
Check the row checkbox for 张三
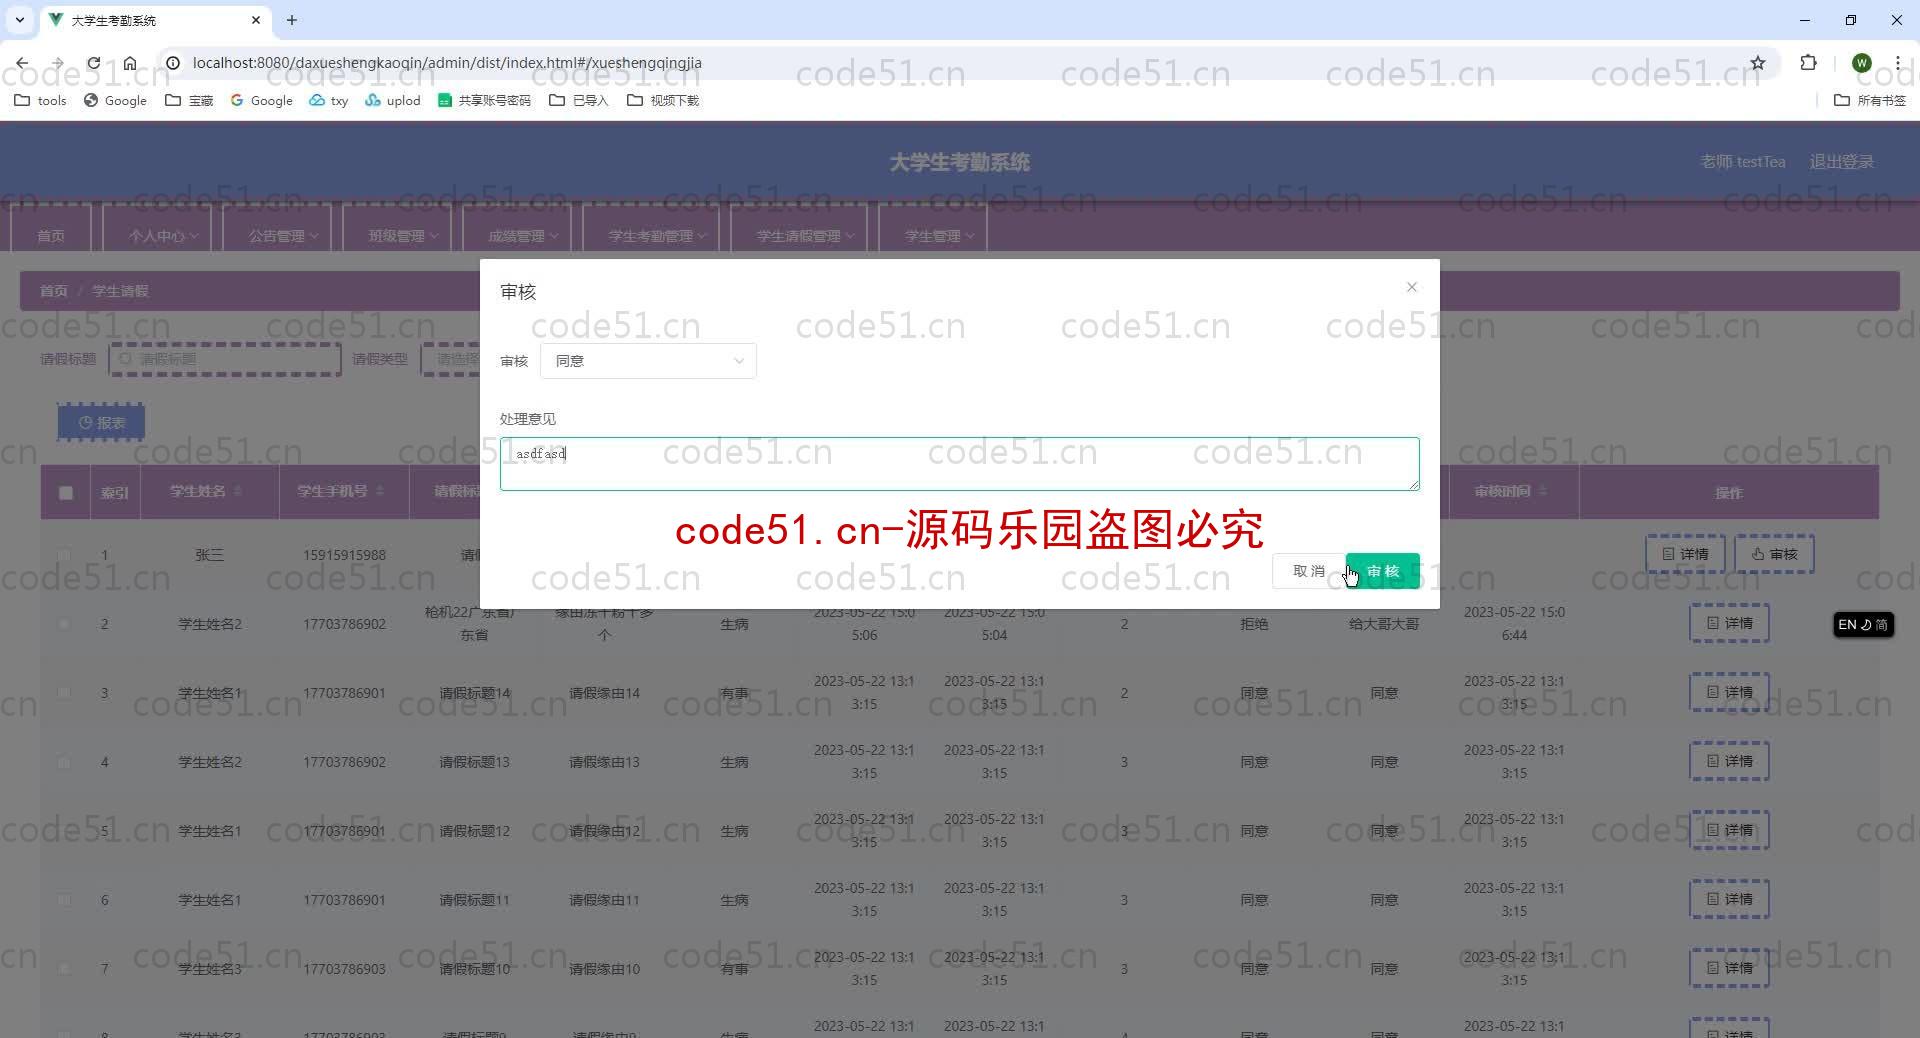tap(64, 555)
